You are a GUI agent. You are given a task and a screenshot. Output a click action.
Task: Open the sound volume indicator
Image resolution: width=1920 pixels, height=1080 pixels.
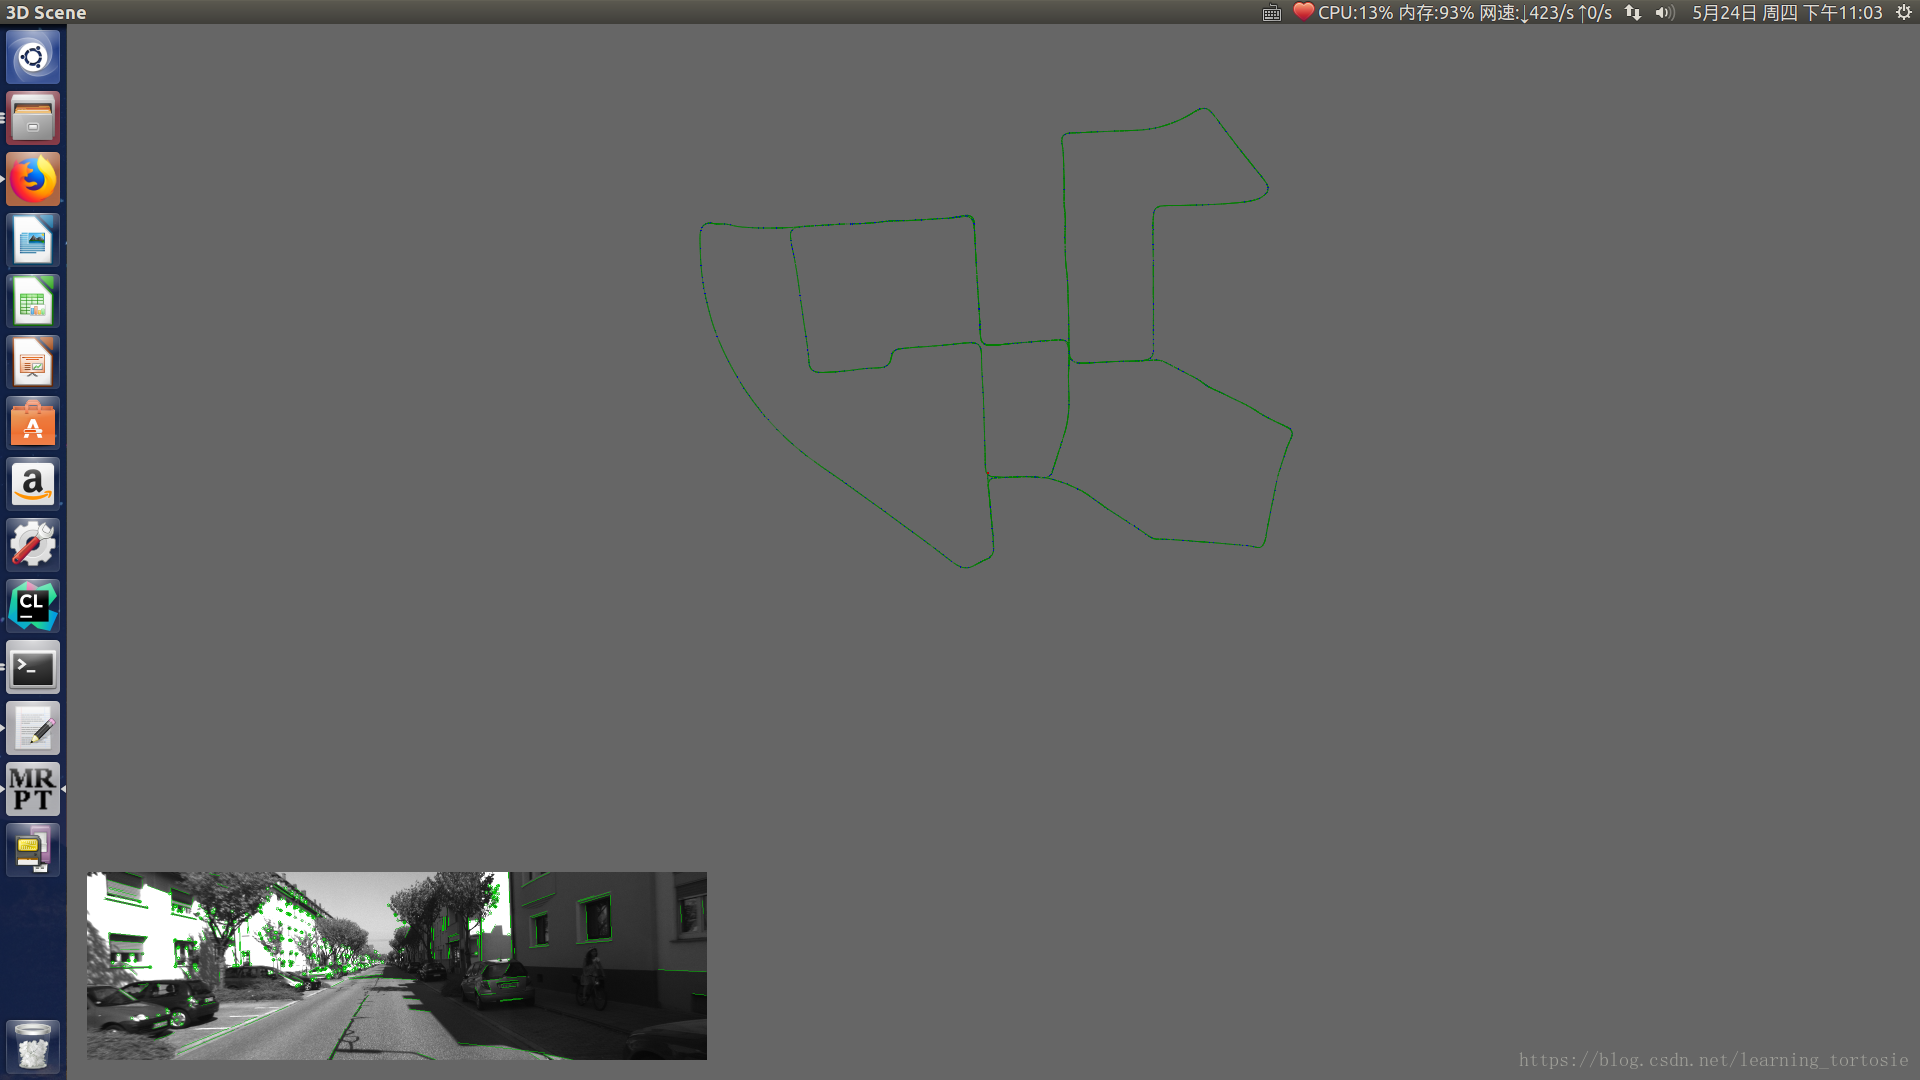1664,13
